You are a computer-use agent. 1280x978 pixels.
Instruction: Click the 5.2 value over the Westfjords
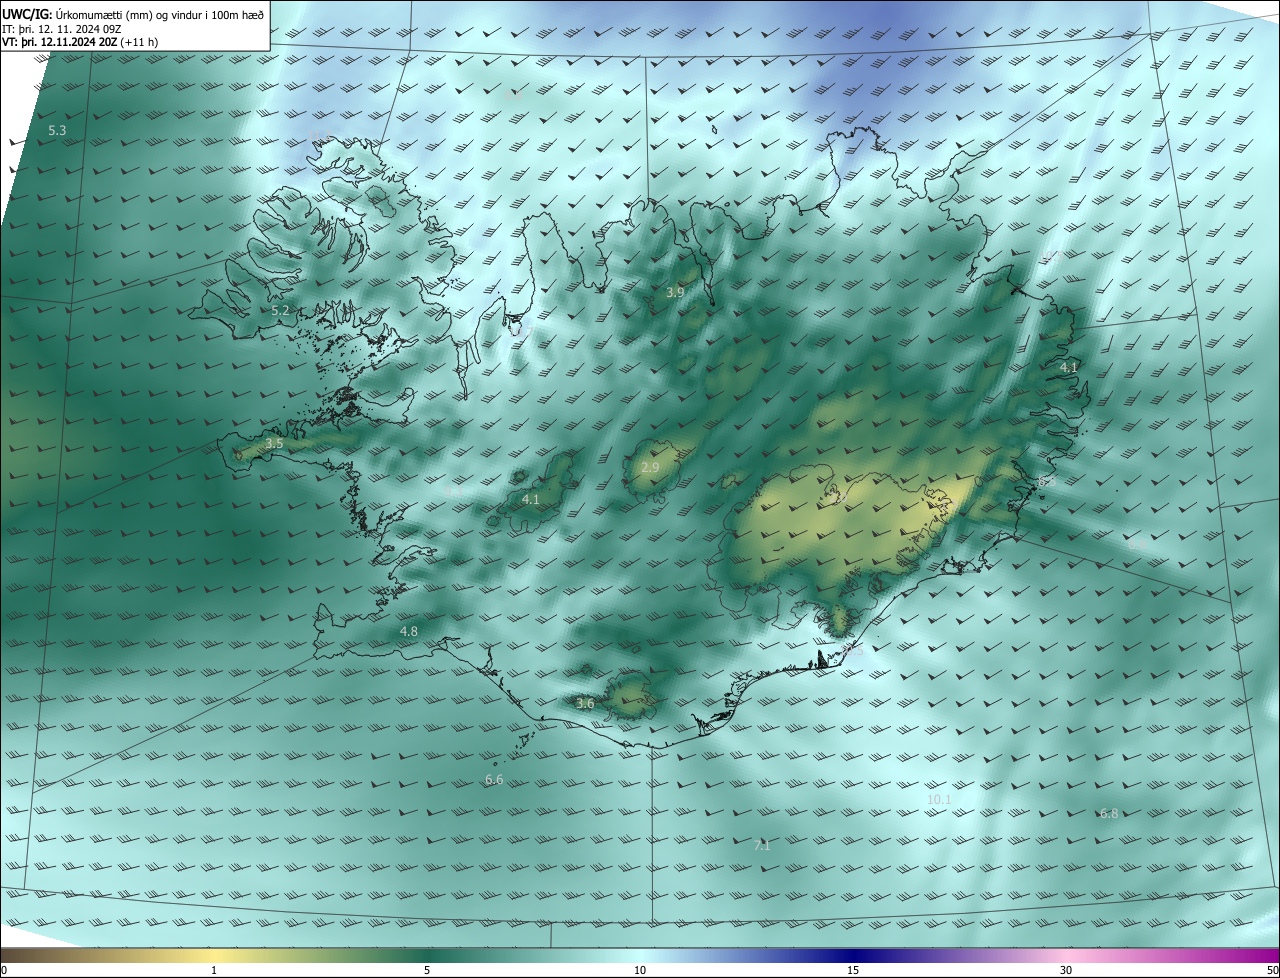pyautogui.click(x=280, y=311)
